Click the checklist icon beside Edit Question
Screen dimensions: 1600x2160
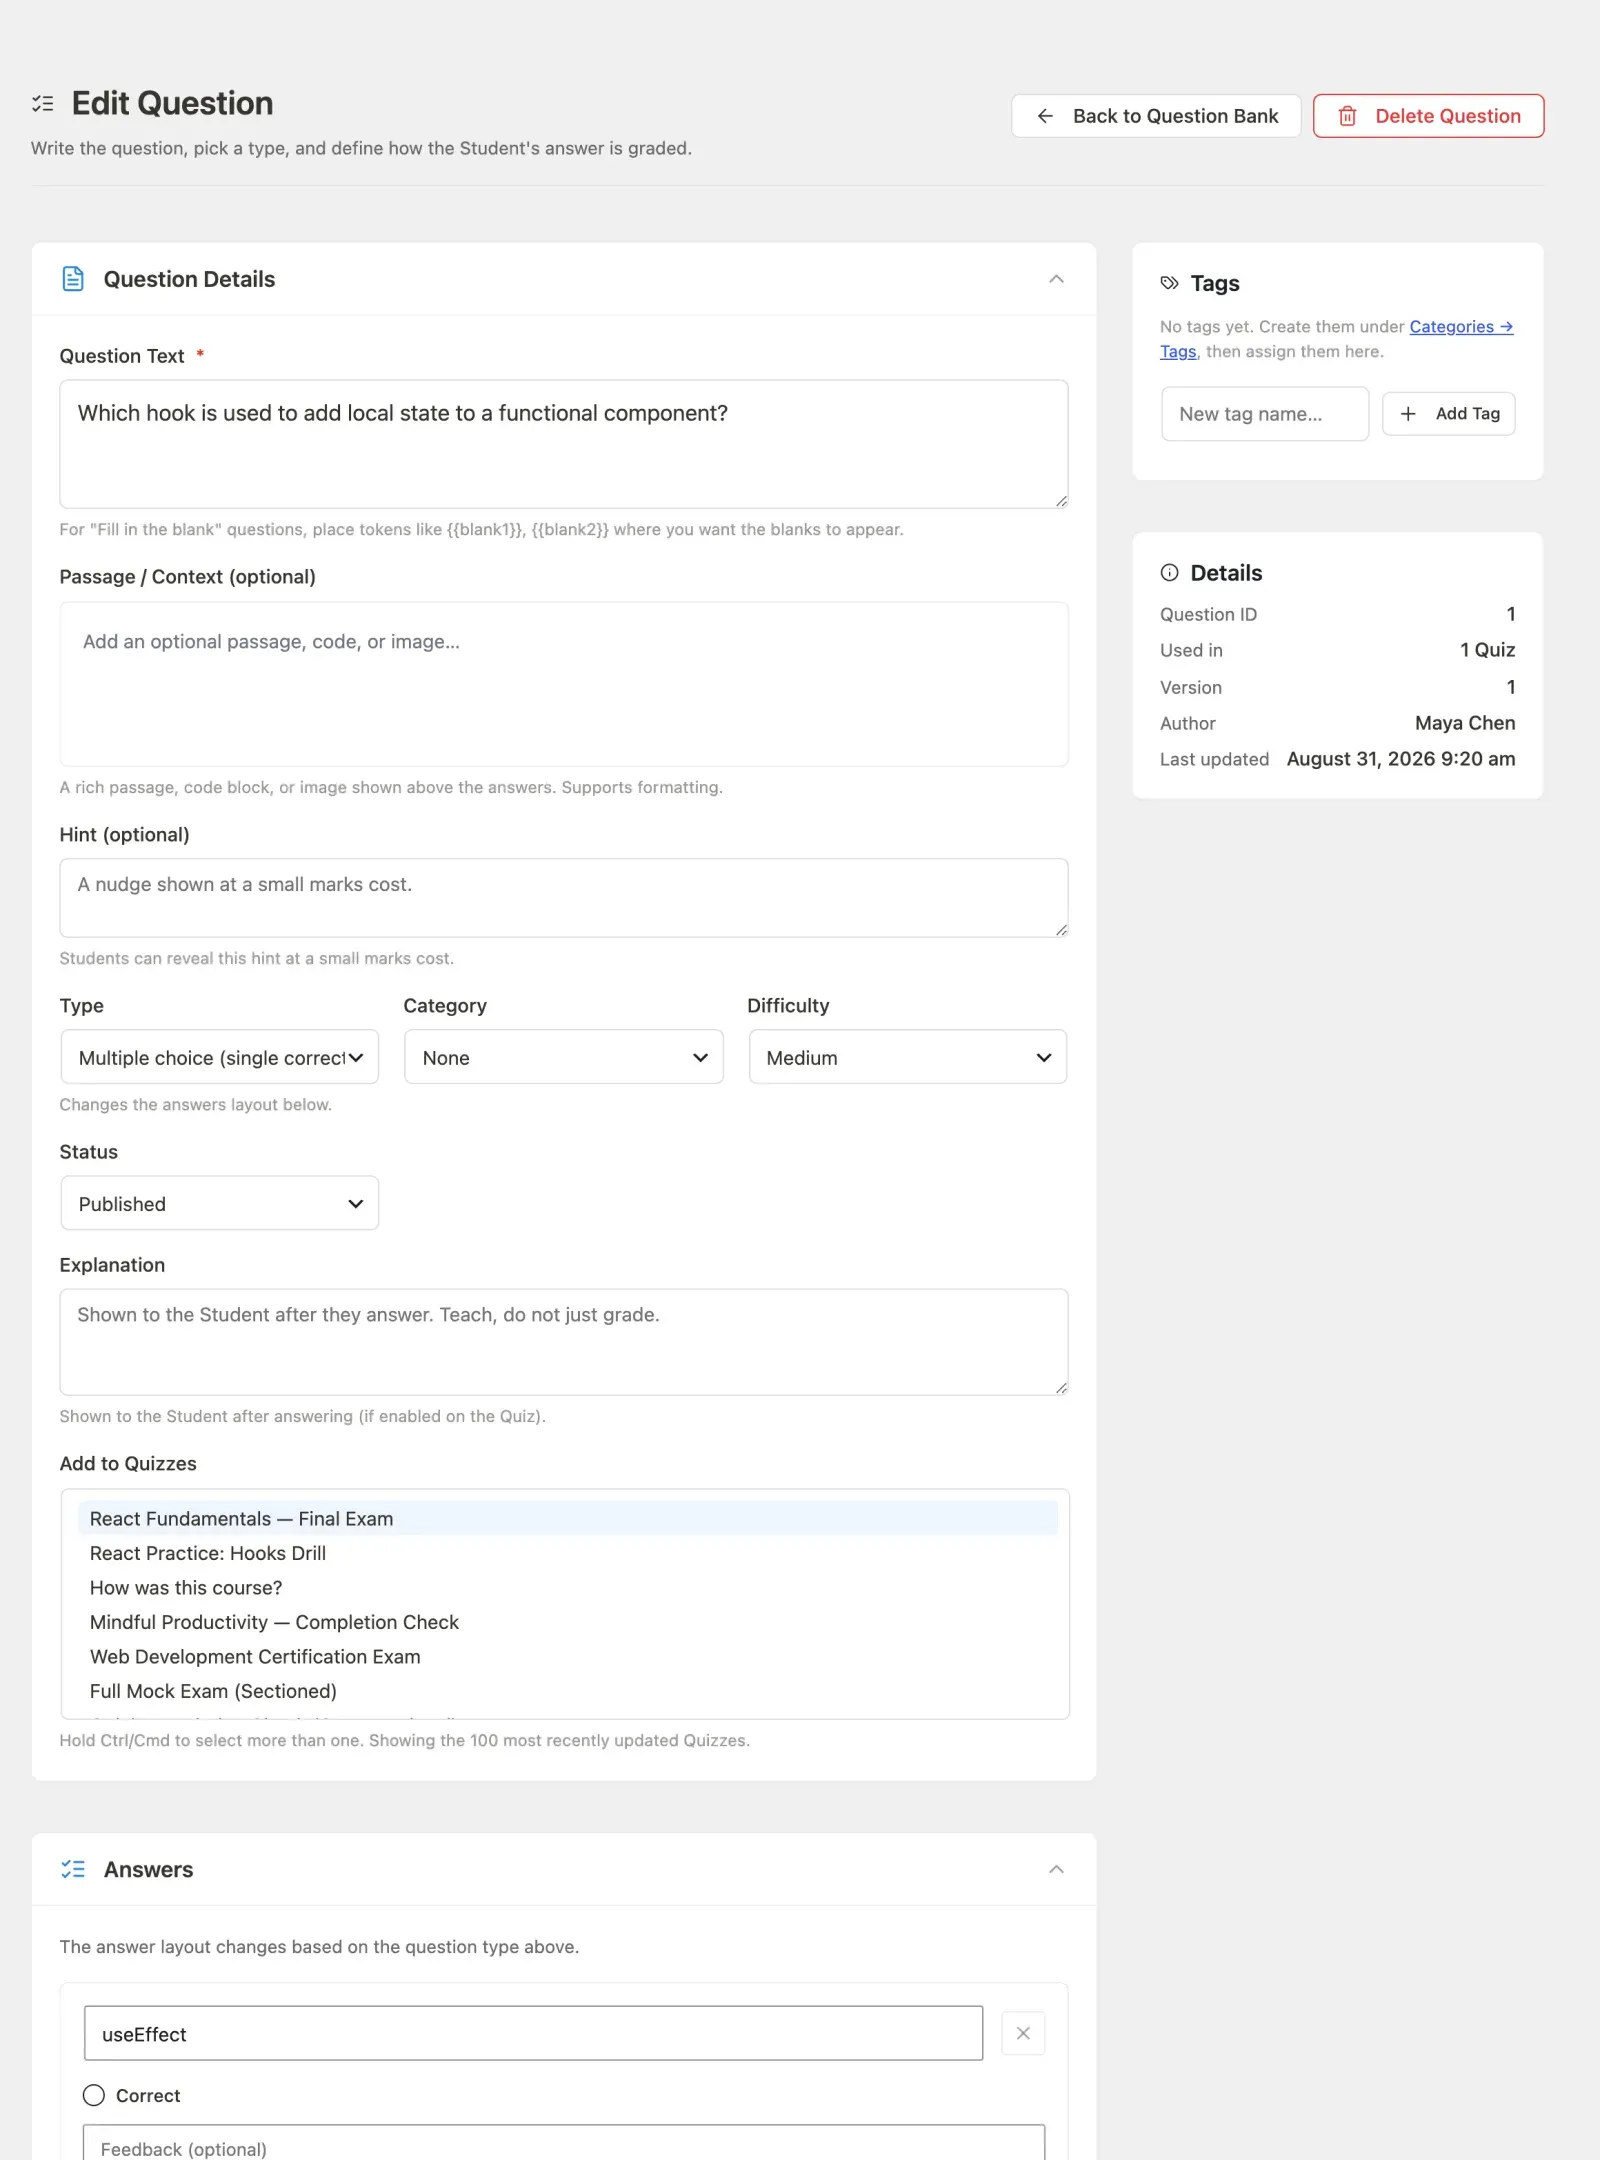pos(43,103)
